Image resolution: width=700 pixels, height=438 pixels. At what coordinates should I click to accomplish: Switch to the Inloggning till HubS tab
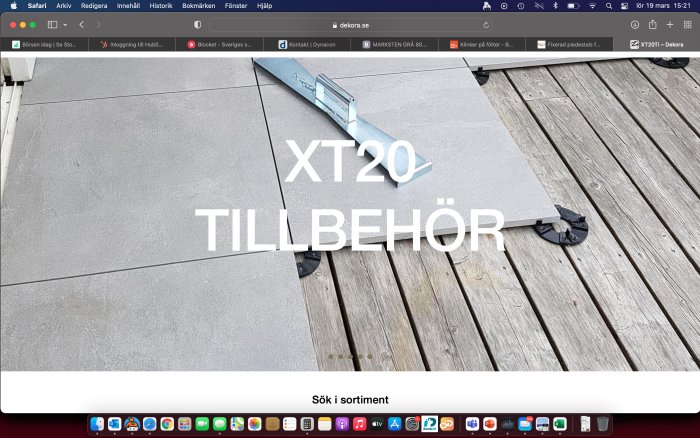click(x=132, y=44)
